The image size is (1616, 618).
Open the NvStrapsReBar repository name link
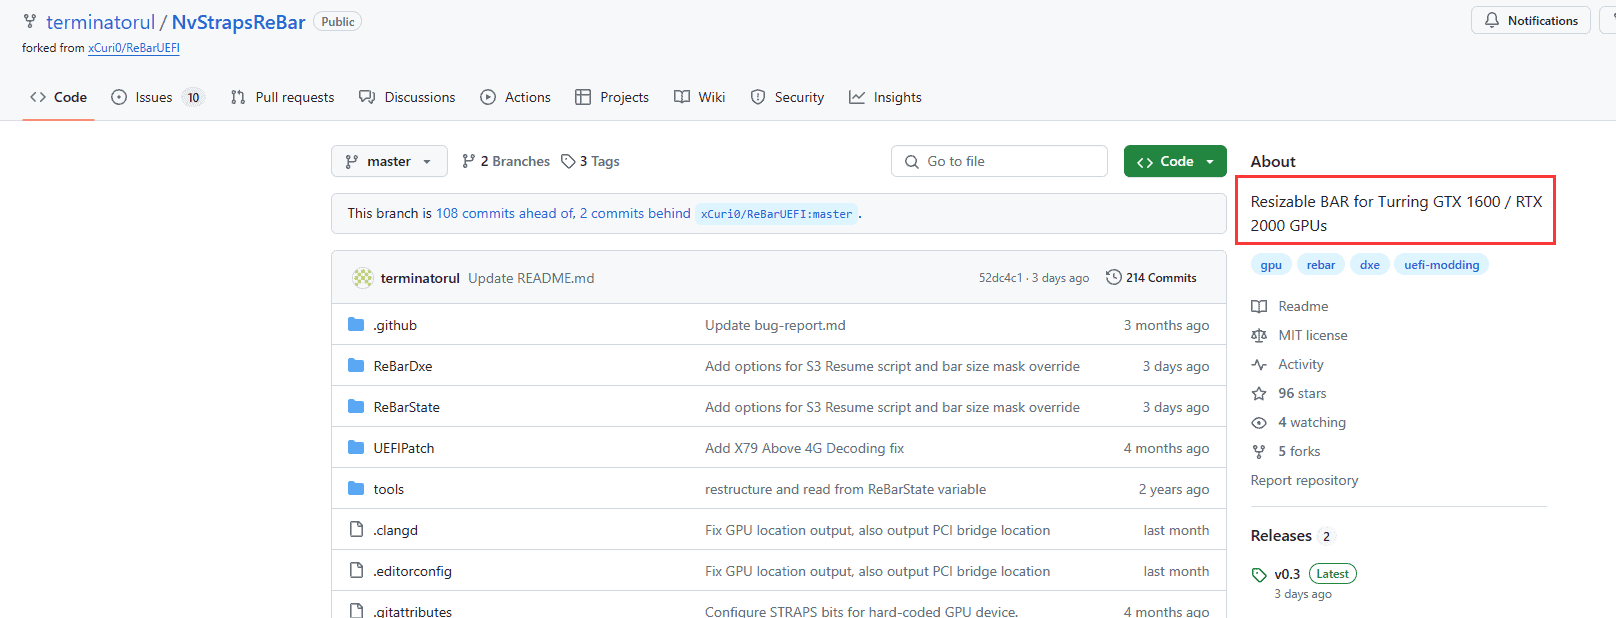[x=238, y=22]
